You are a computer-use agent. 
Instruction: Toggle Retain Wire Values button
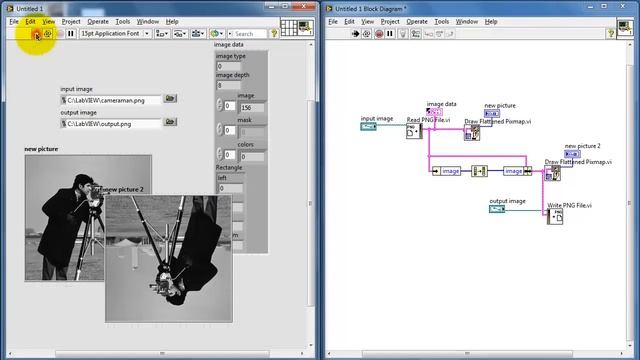(x=416, y=34)
